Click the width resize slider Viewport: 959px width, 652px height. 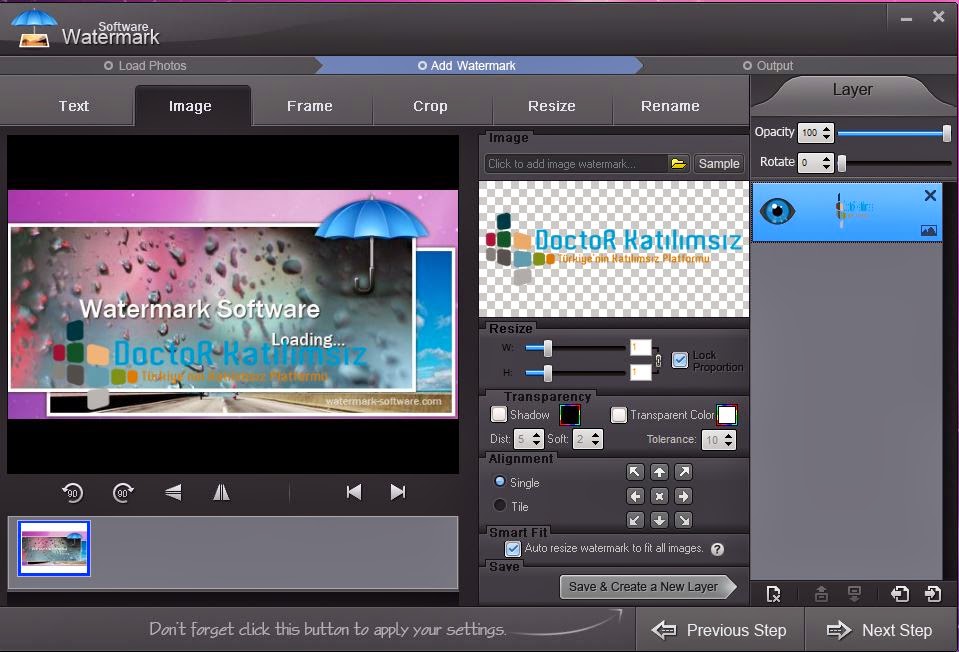click(x=575, y=348)
